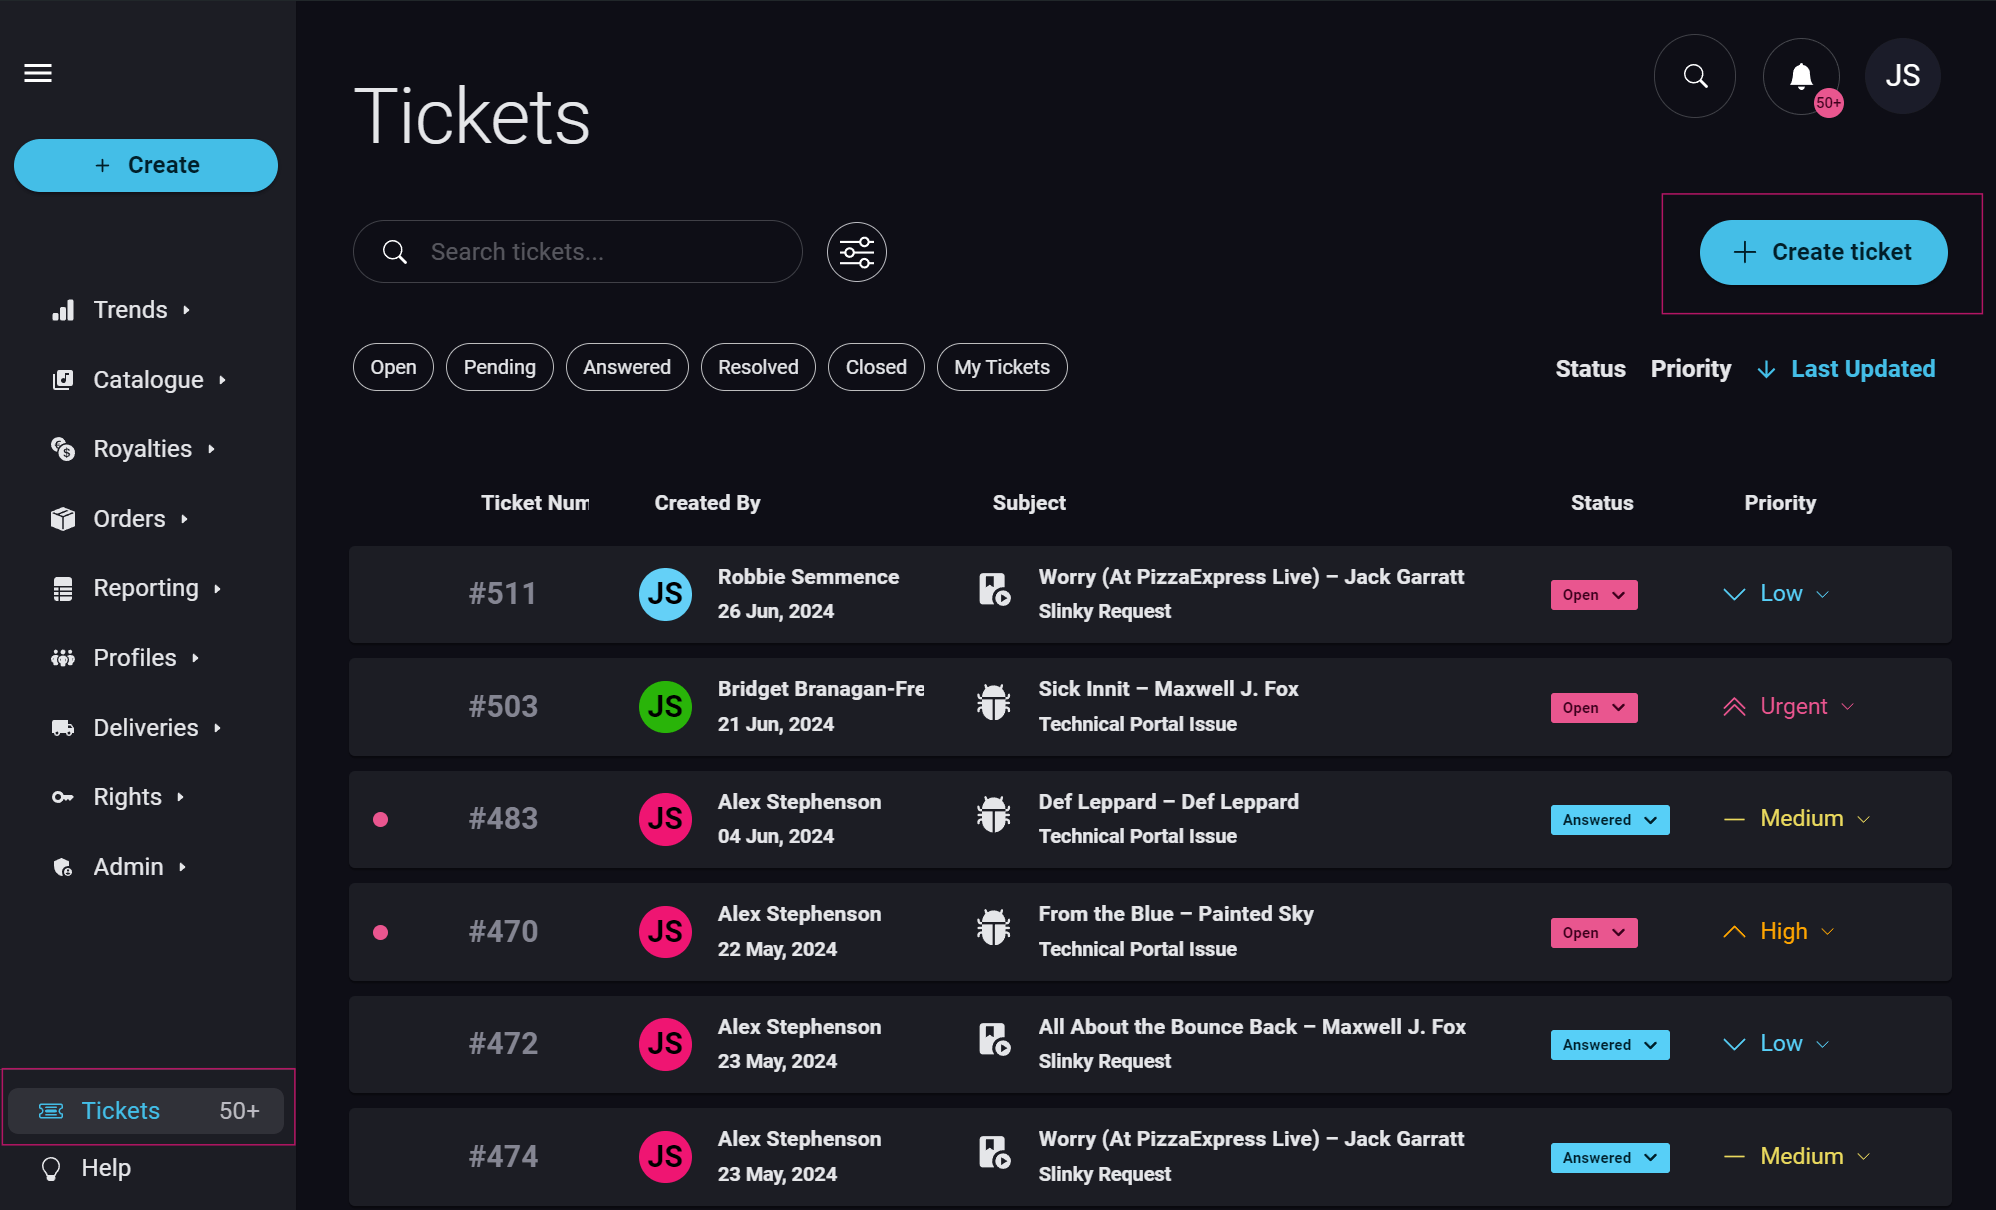The height and width of the screenshot is (1210, 1996).
Task: Sort tickets by Status
Action: [1590, 369]
